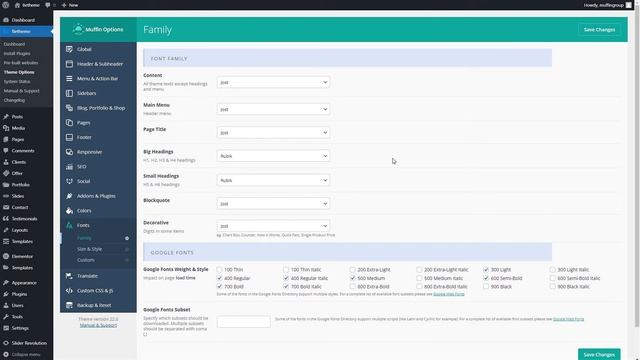The image size is (640, 360).
Task: Open Install Plugins in WP sidebar
Action: [x=17, y=53]
